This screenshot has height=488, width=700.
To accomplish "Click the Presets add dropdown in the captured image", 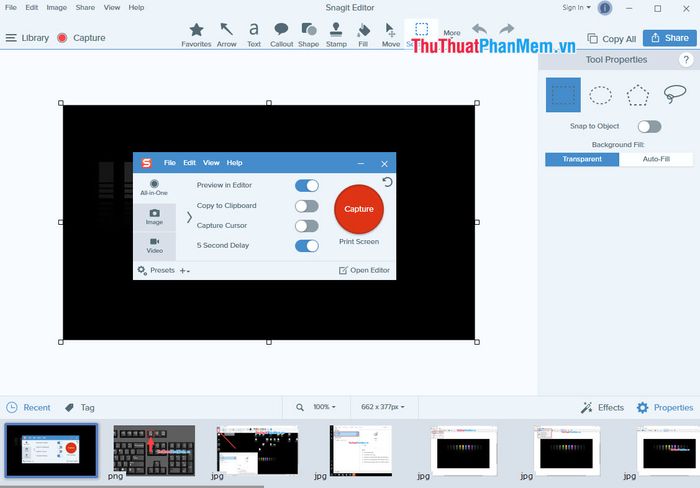I will (184, 271).
